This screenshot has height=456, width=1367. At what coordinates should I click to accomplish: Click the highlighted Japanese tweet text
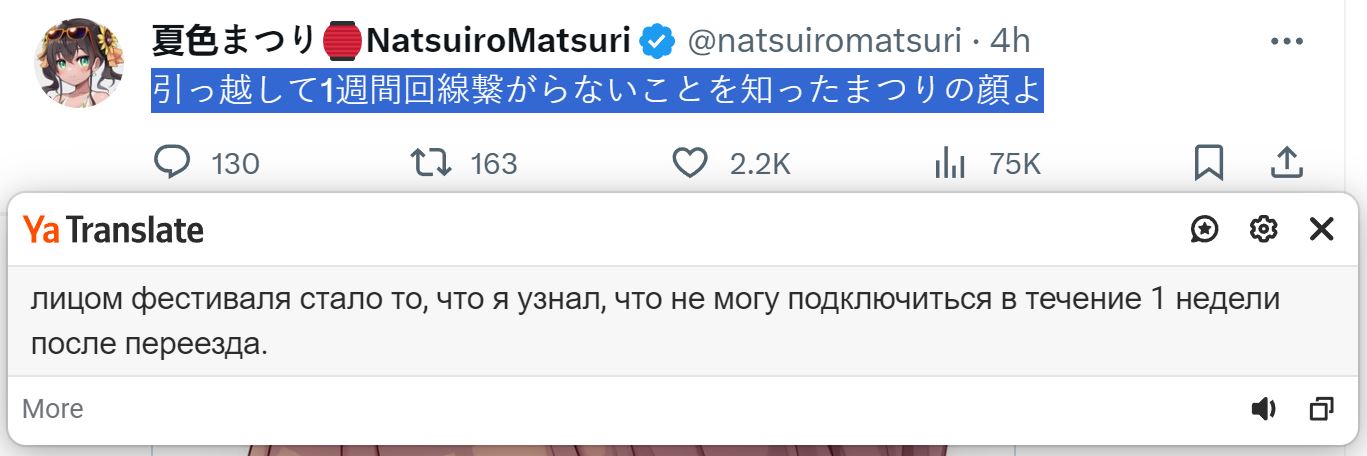pos(597,91)
